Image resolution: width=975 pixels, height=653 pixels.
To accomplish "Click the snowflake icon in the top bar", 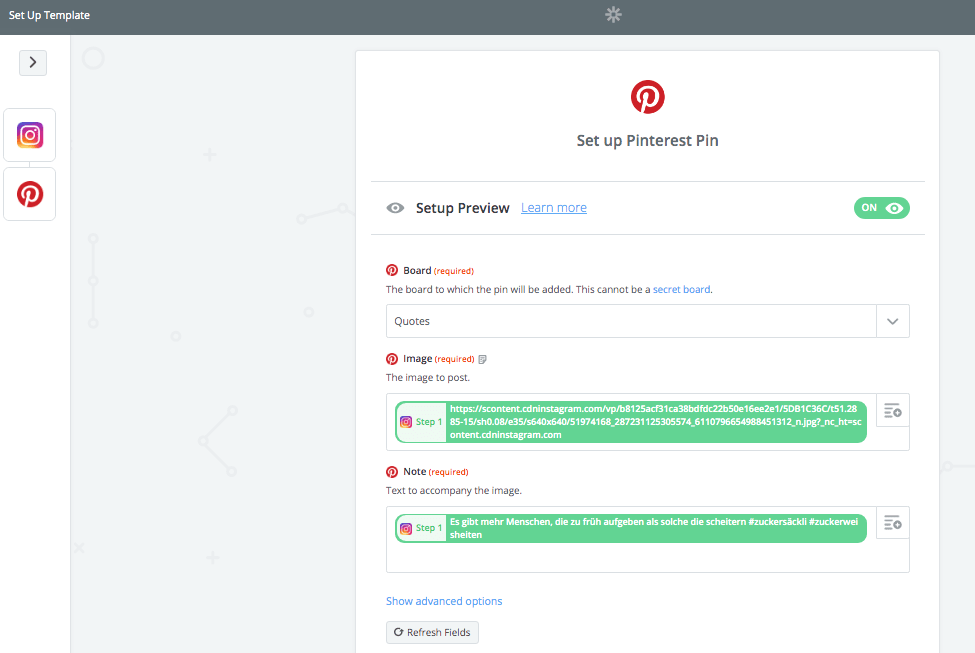I will 612,15.
